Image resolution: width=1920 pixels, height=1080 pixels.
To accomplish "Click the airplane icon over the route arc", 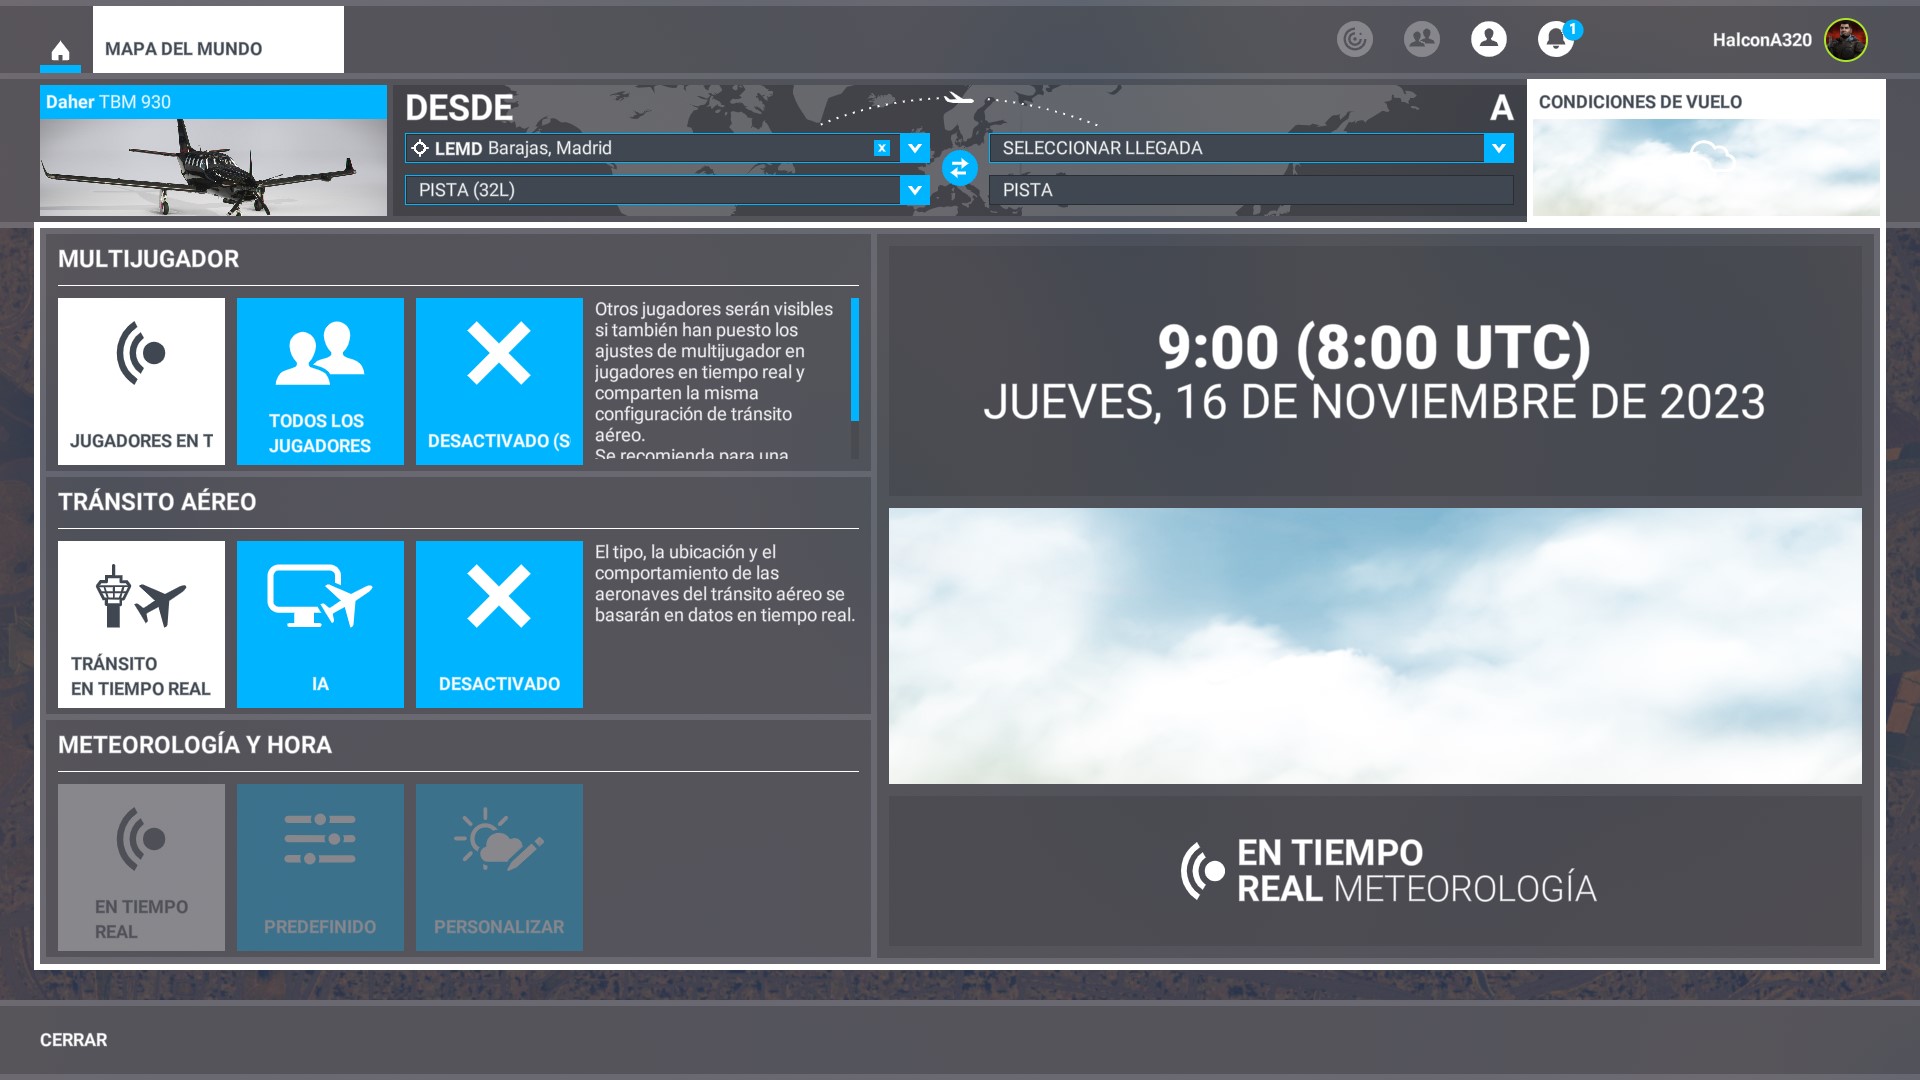I will 959,98.
